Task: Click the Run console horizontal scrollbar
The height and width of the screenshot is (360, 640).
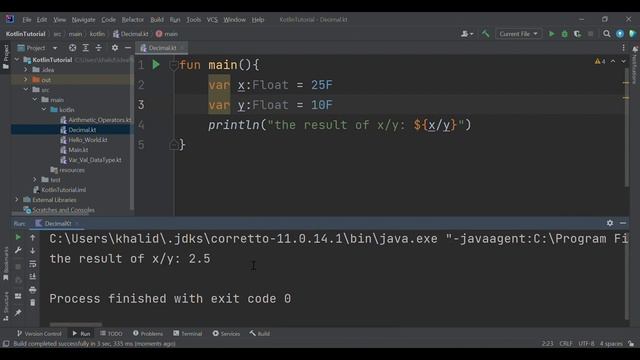Action: point(76,325)
